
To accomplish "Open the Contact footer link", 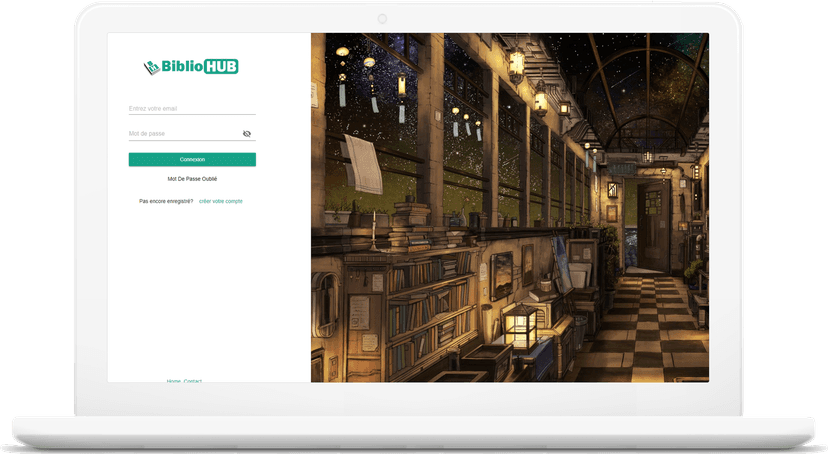I will point(193,381).
